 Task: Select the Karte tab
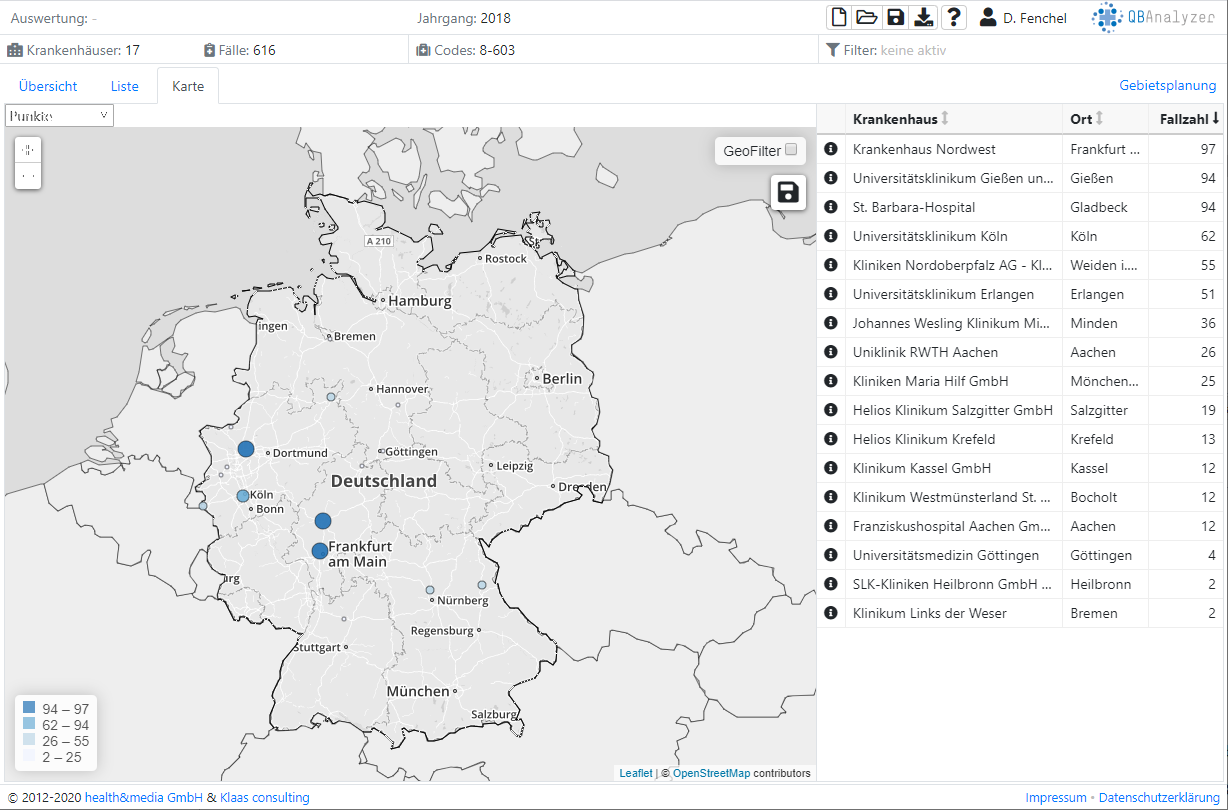[188, 86]
